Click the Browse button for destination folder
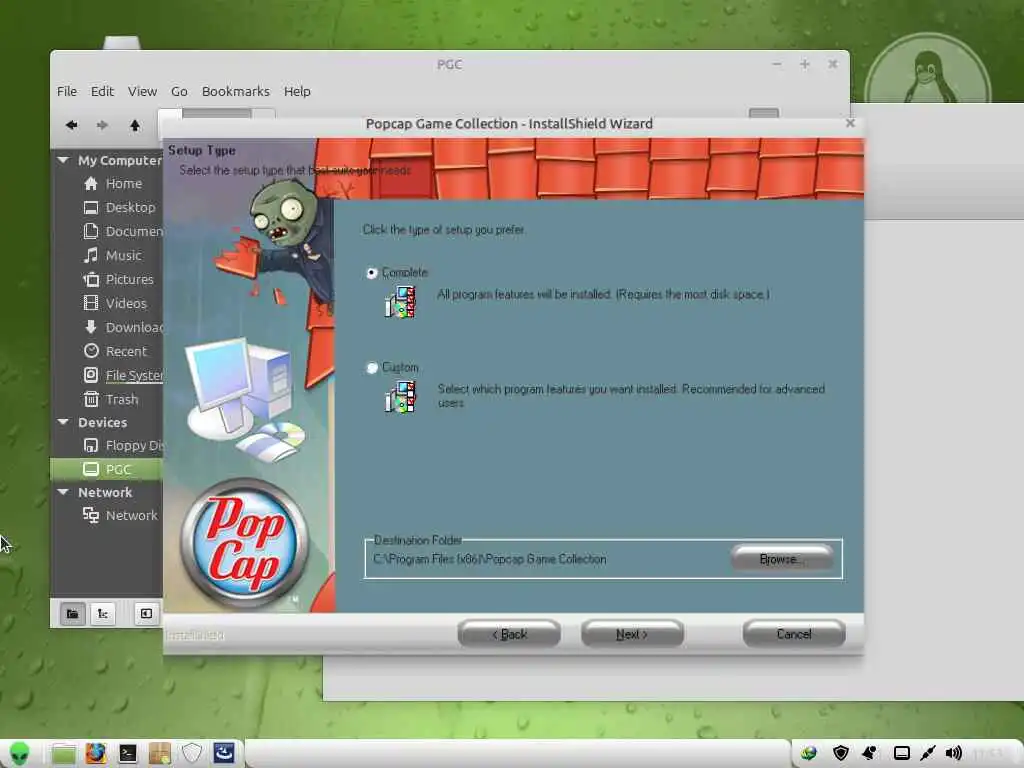 pyautogui.click(x=781, y=559)
